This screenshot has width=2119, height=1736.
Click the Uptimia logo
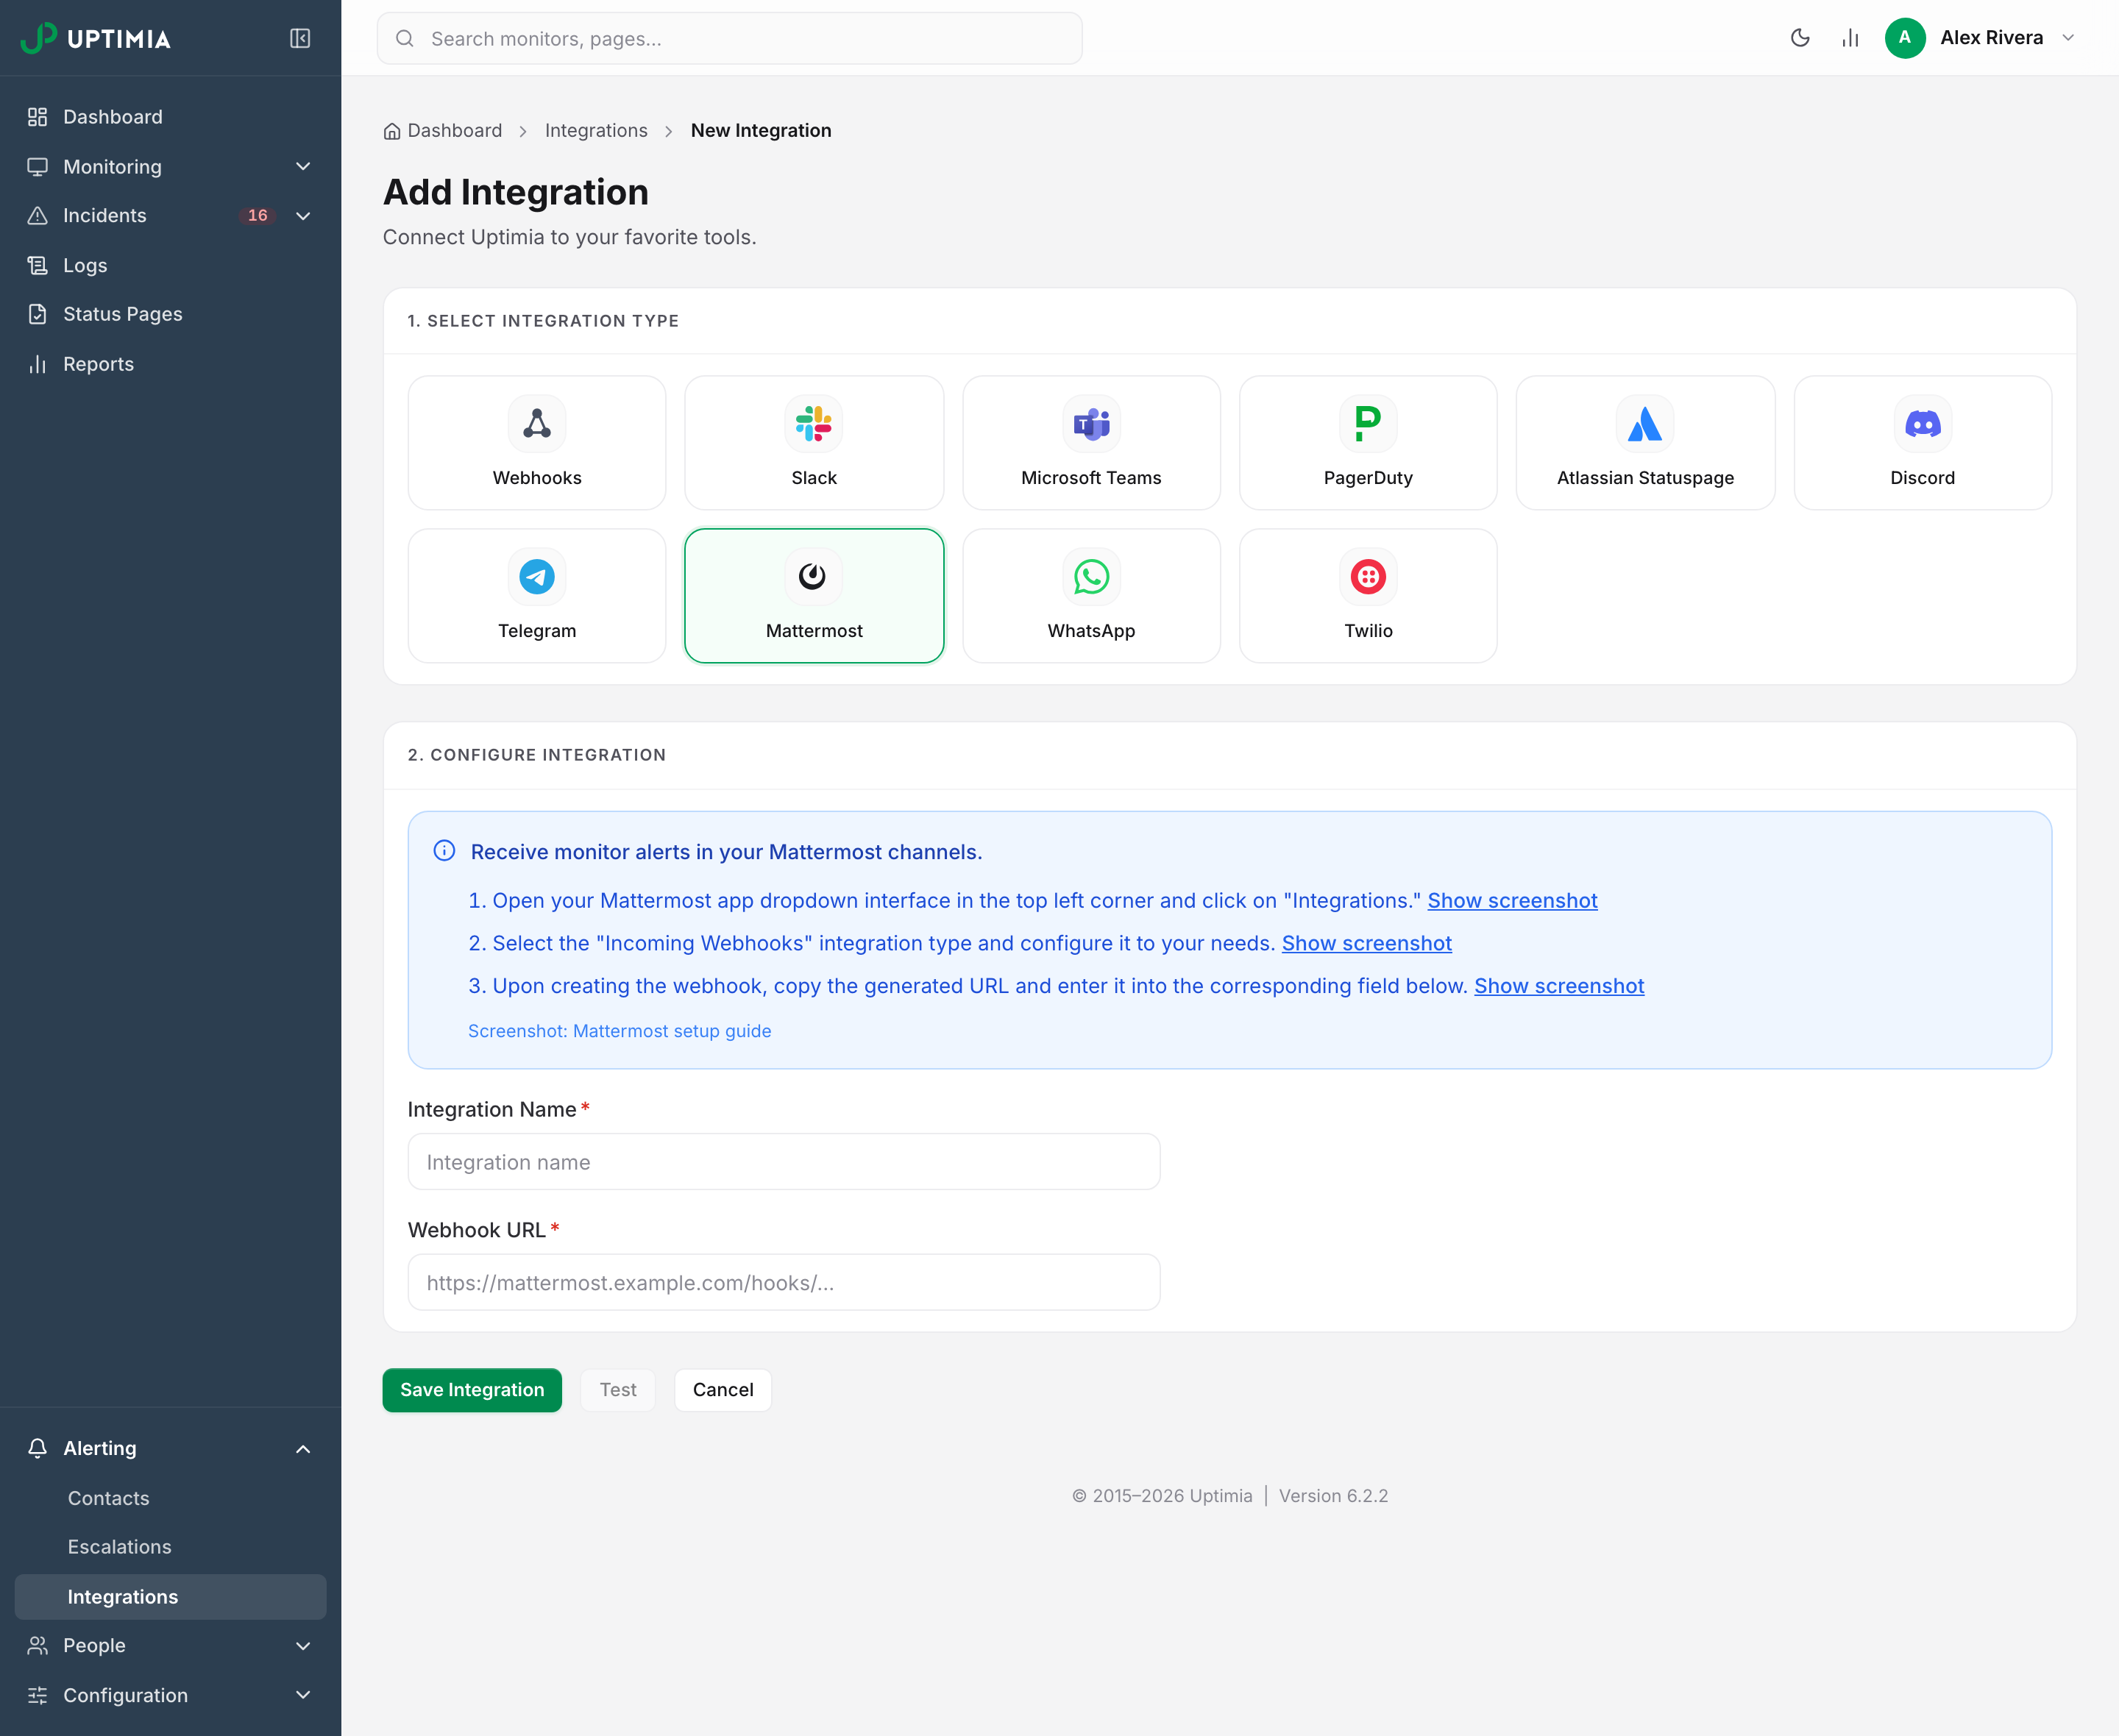pyautogui.click(x=96, y=38)
